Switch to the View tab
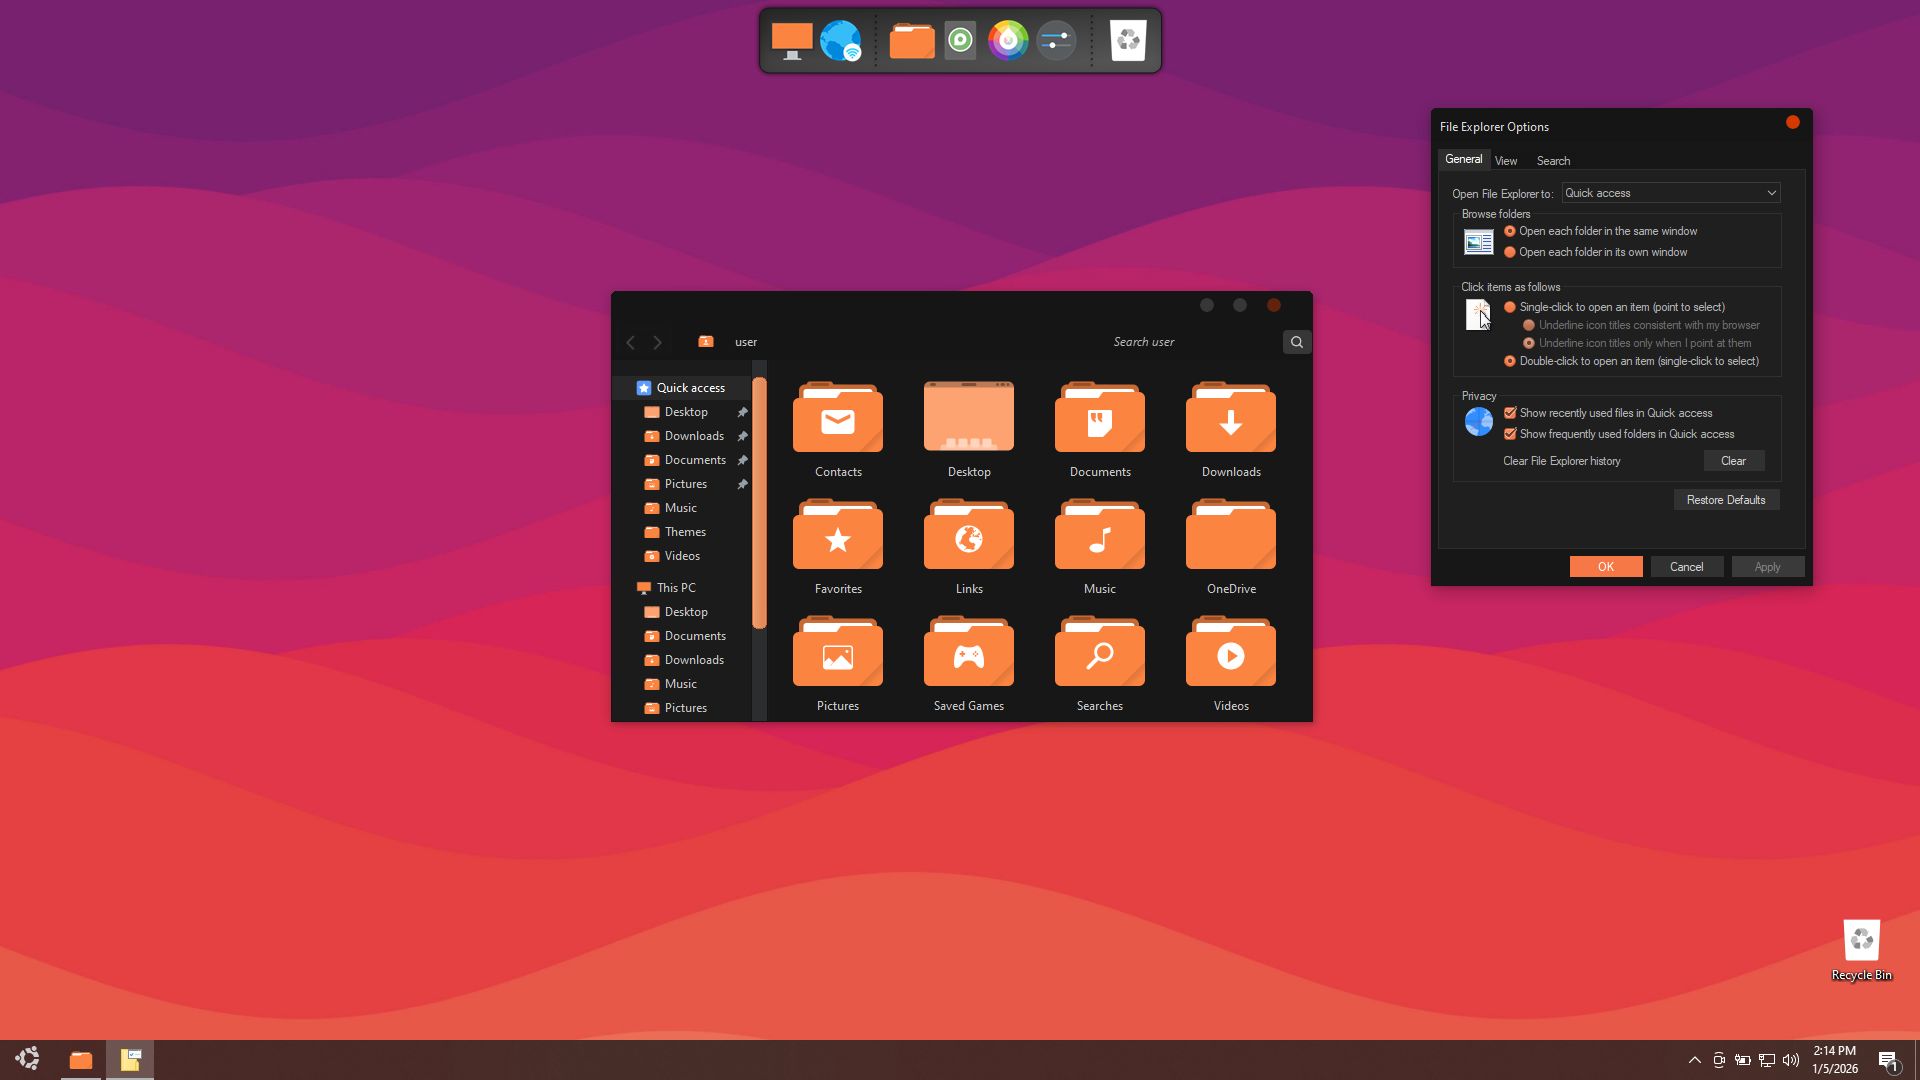Screen dimensions: 1920x1080 click(x=1505, y=161)
